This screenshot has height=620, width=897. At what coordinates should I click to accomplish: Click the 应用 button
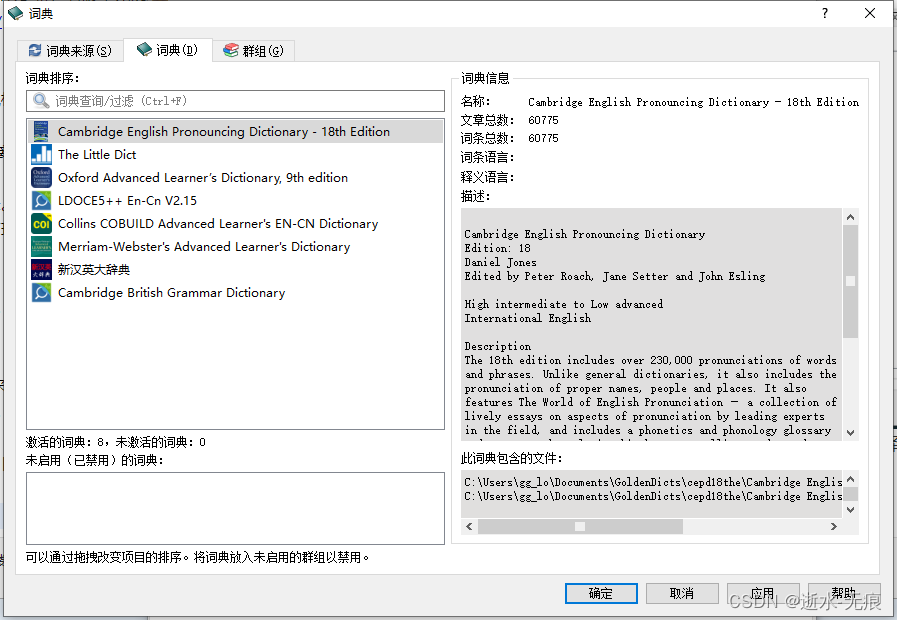pyautogui.click(x=762, y=592)
